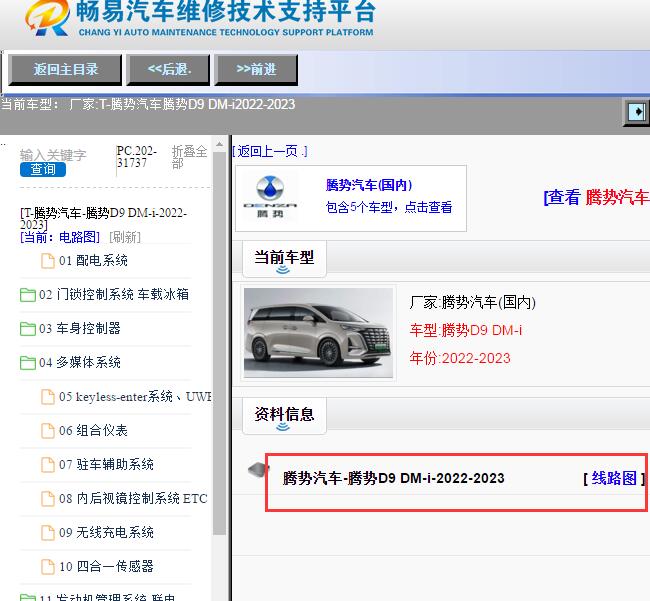The height and width of the screenshot is (601, 650).
Task: Select the 当前车型 tab
Action: 284,259
